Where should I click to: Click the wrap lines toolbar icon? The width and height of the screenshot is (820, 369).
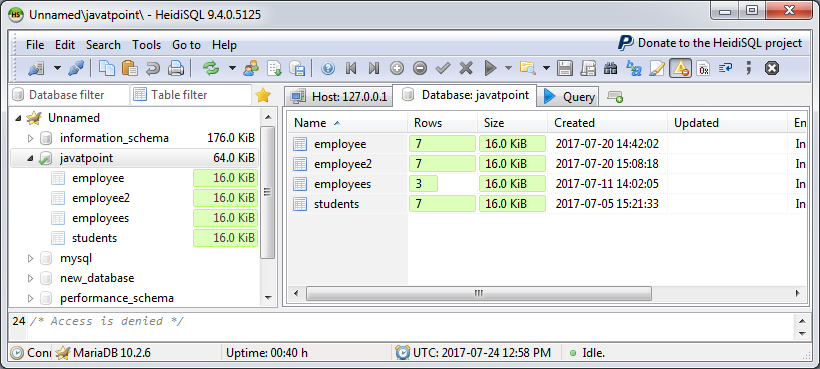(725, 68)
